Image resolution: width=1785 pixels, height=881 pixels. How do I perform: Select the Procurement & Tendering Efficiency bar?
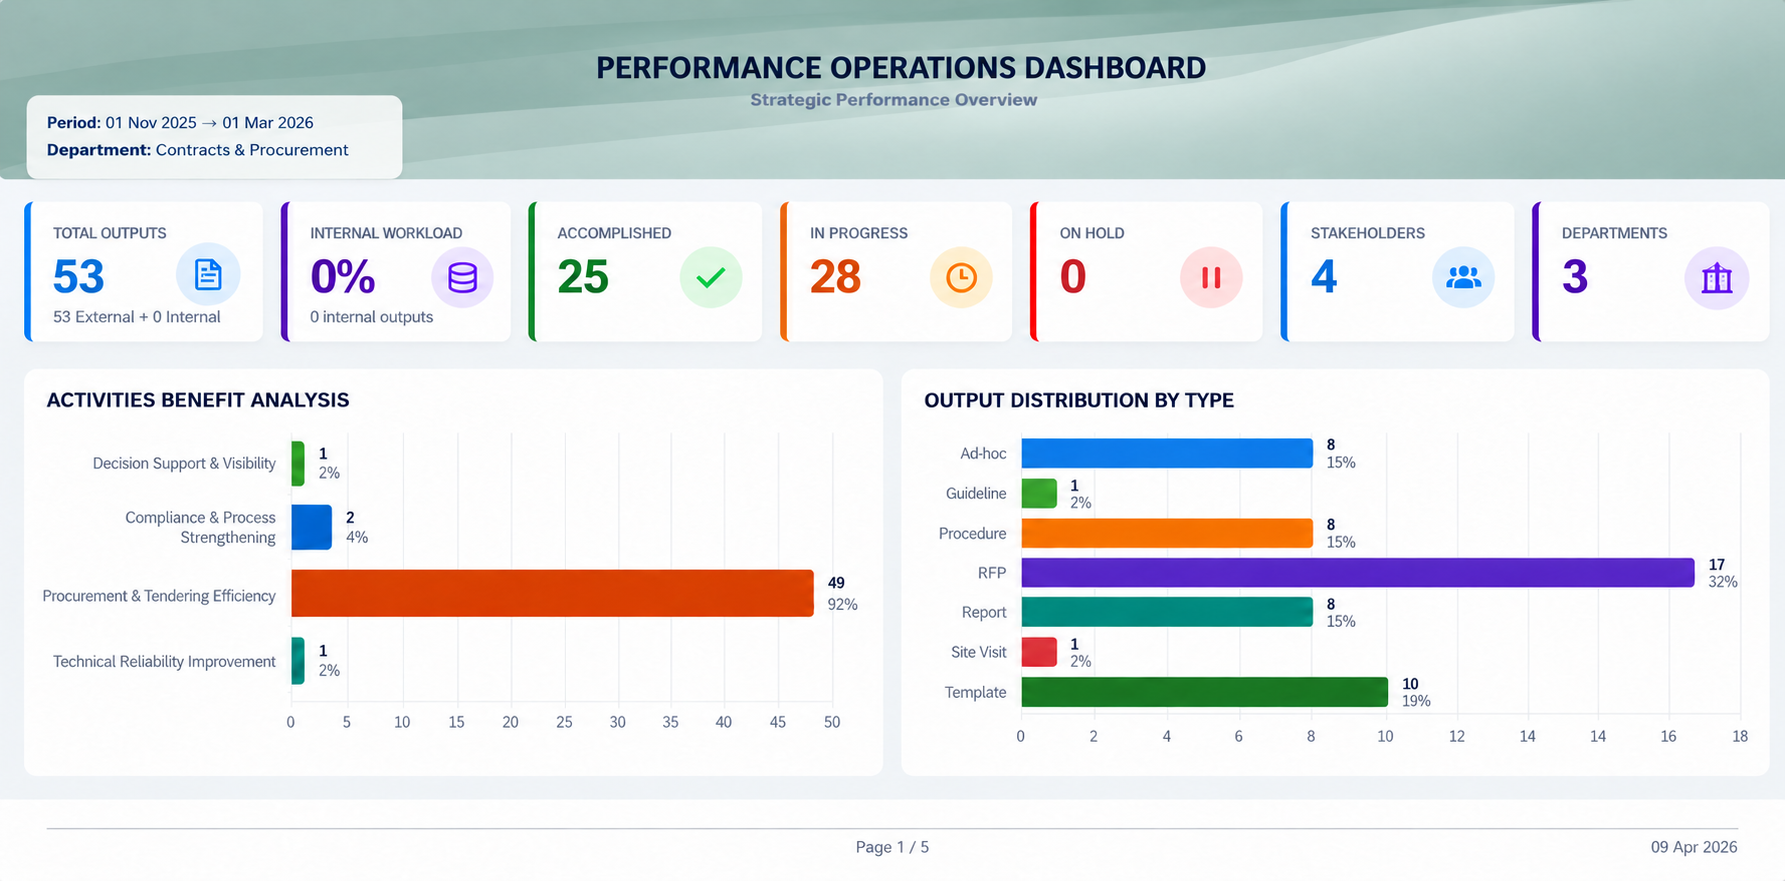552,593
